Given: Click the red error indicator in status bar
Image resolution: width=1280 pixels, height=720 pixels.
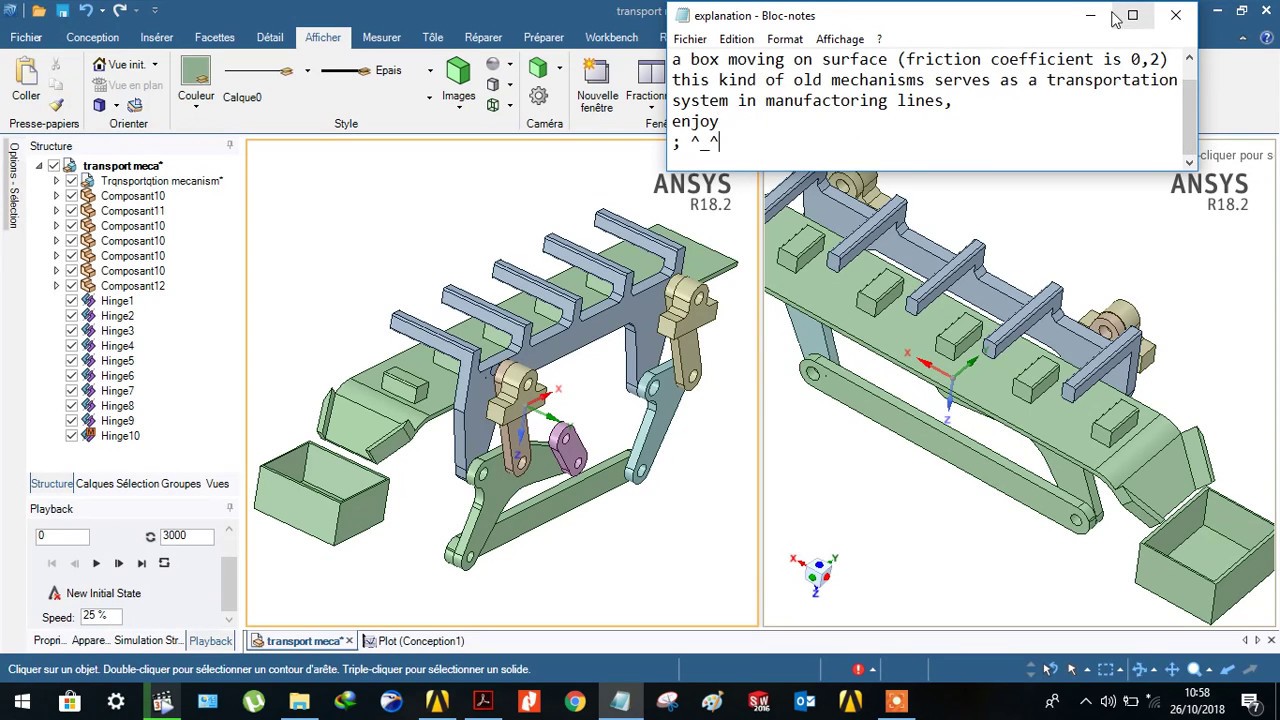Looking at the screenshot, I should click(x=858, y=669).
